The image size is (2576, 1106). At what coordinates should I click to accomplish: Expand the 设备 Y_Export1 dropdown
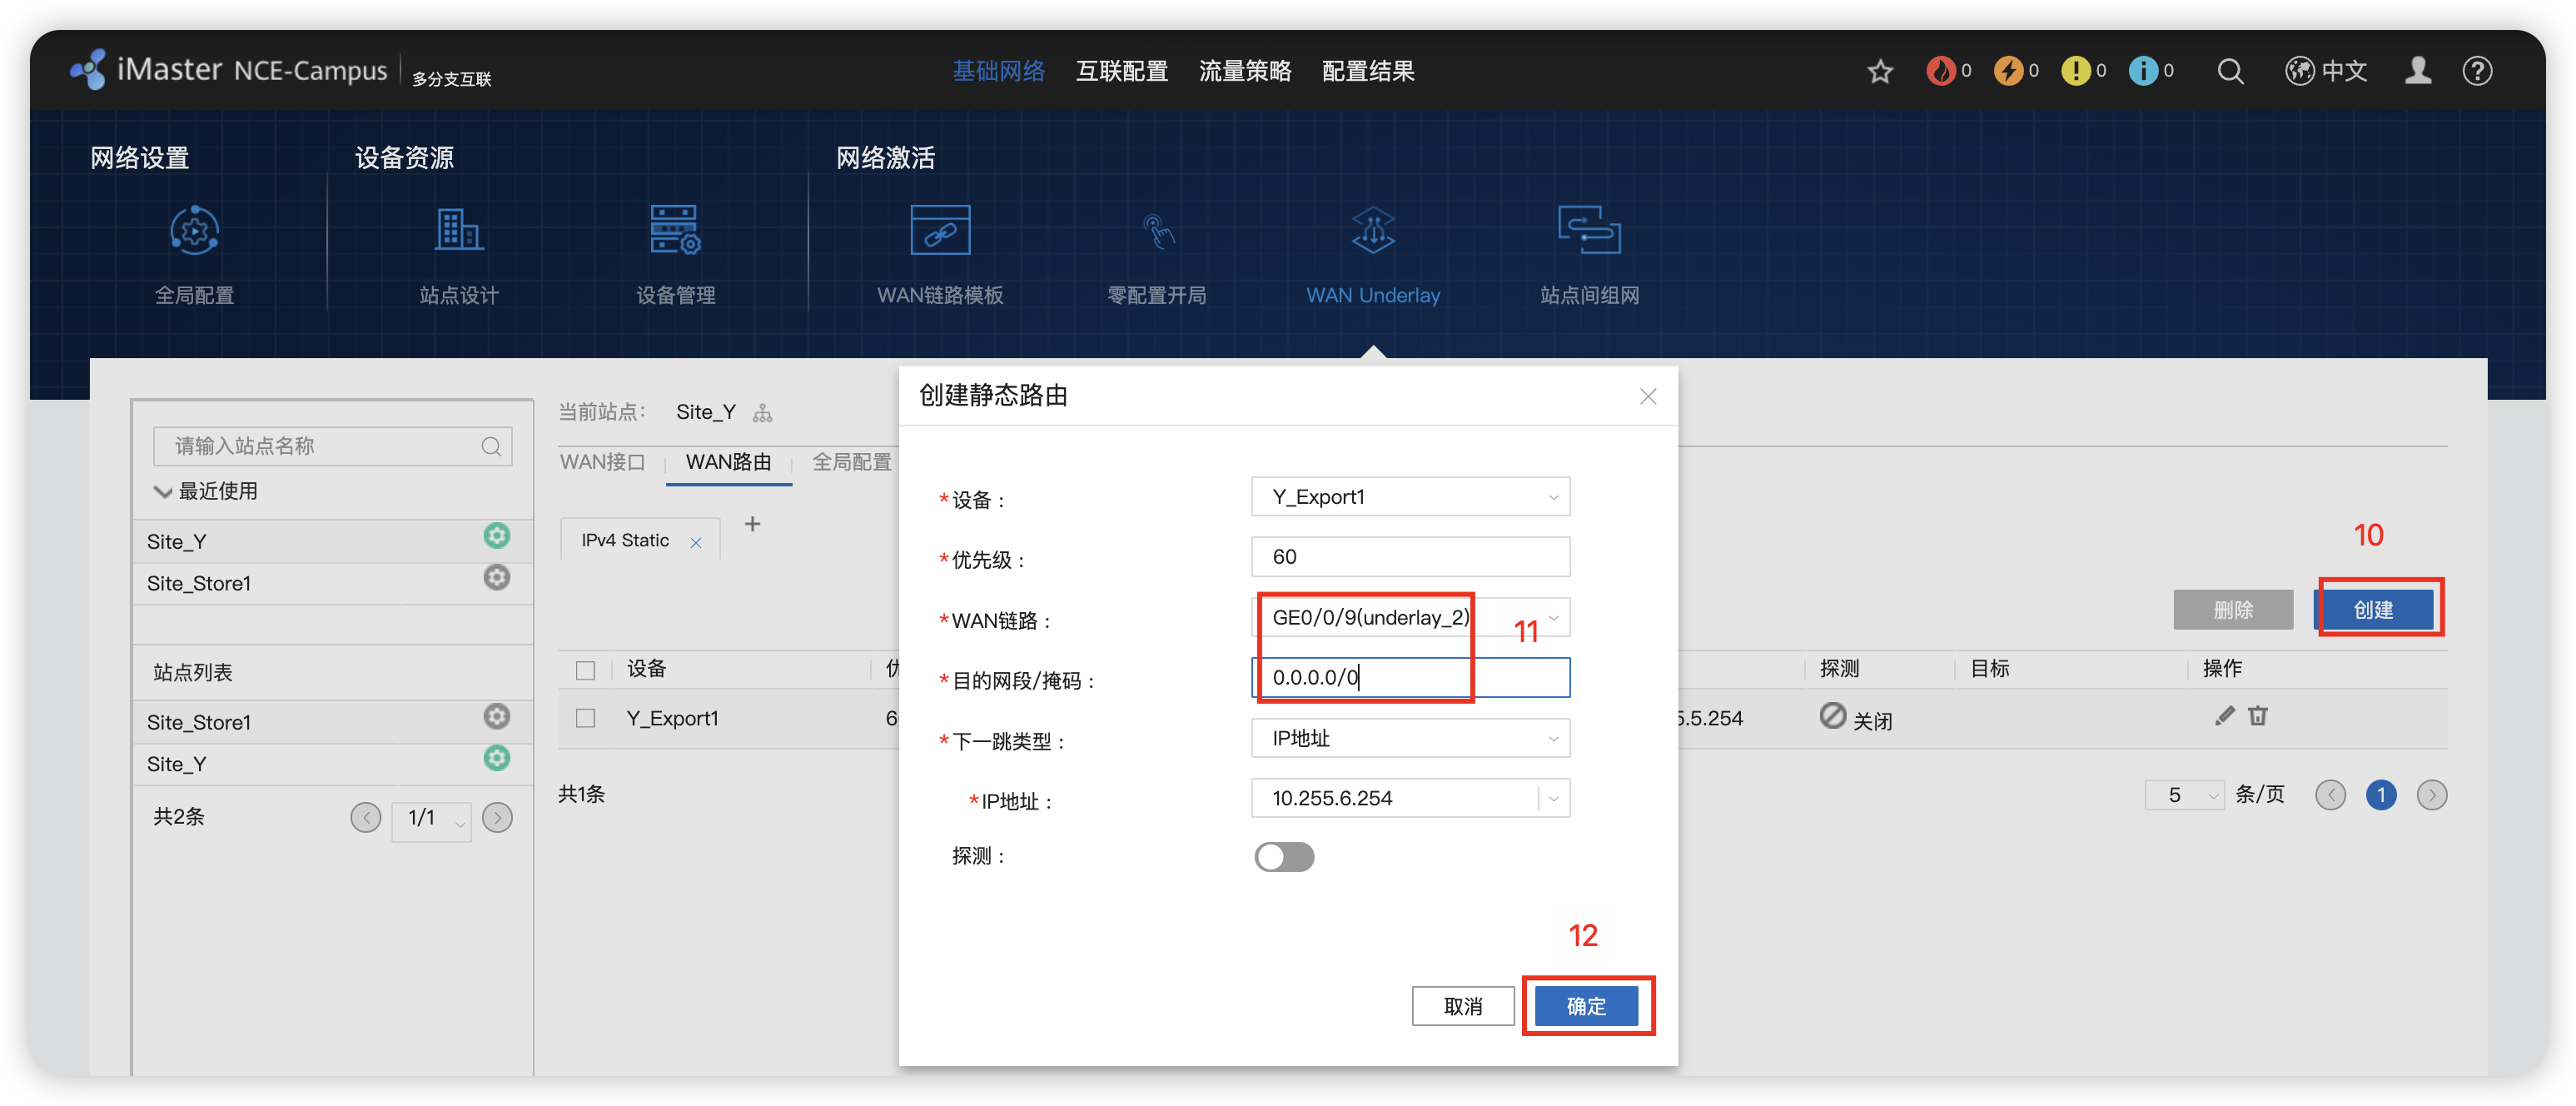(x=1410, y=497)
